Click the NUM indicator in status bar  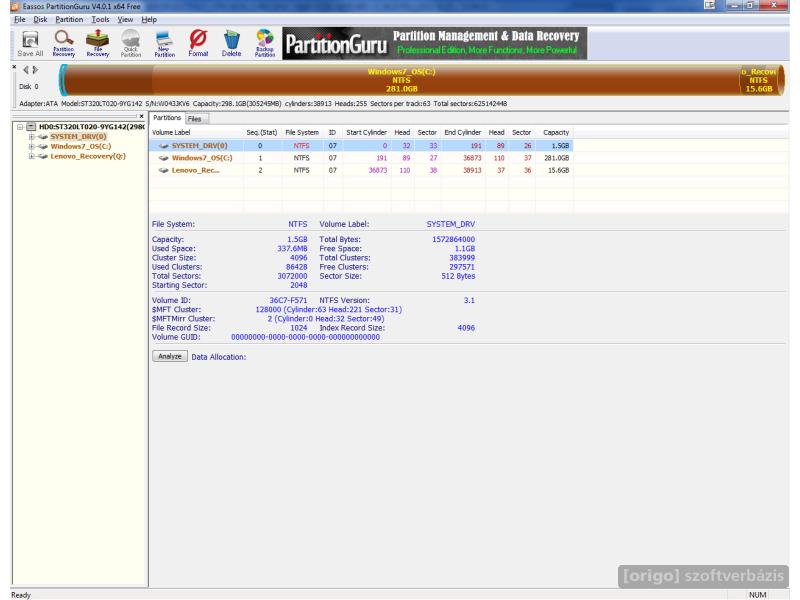click(x=758, y=595)
